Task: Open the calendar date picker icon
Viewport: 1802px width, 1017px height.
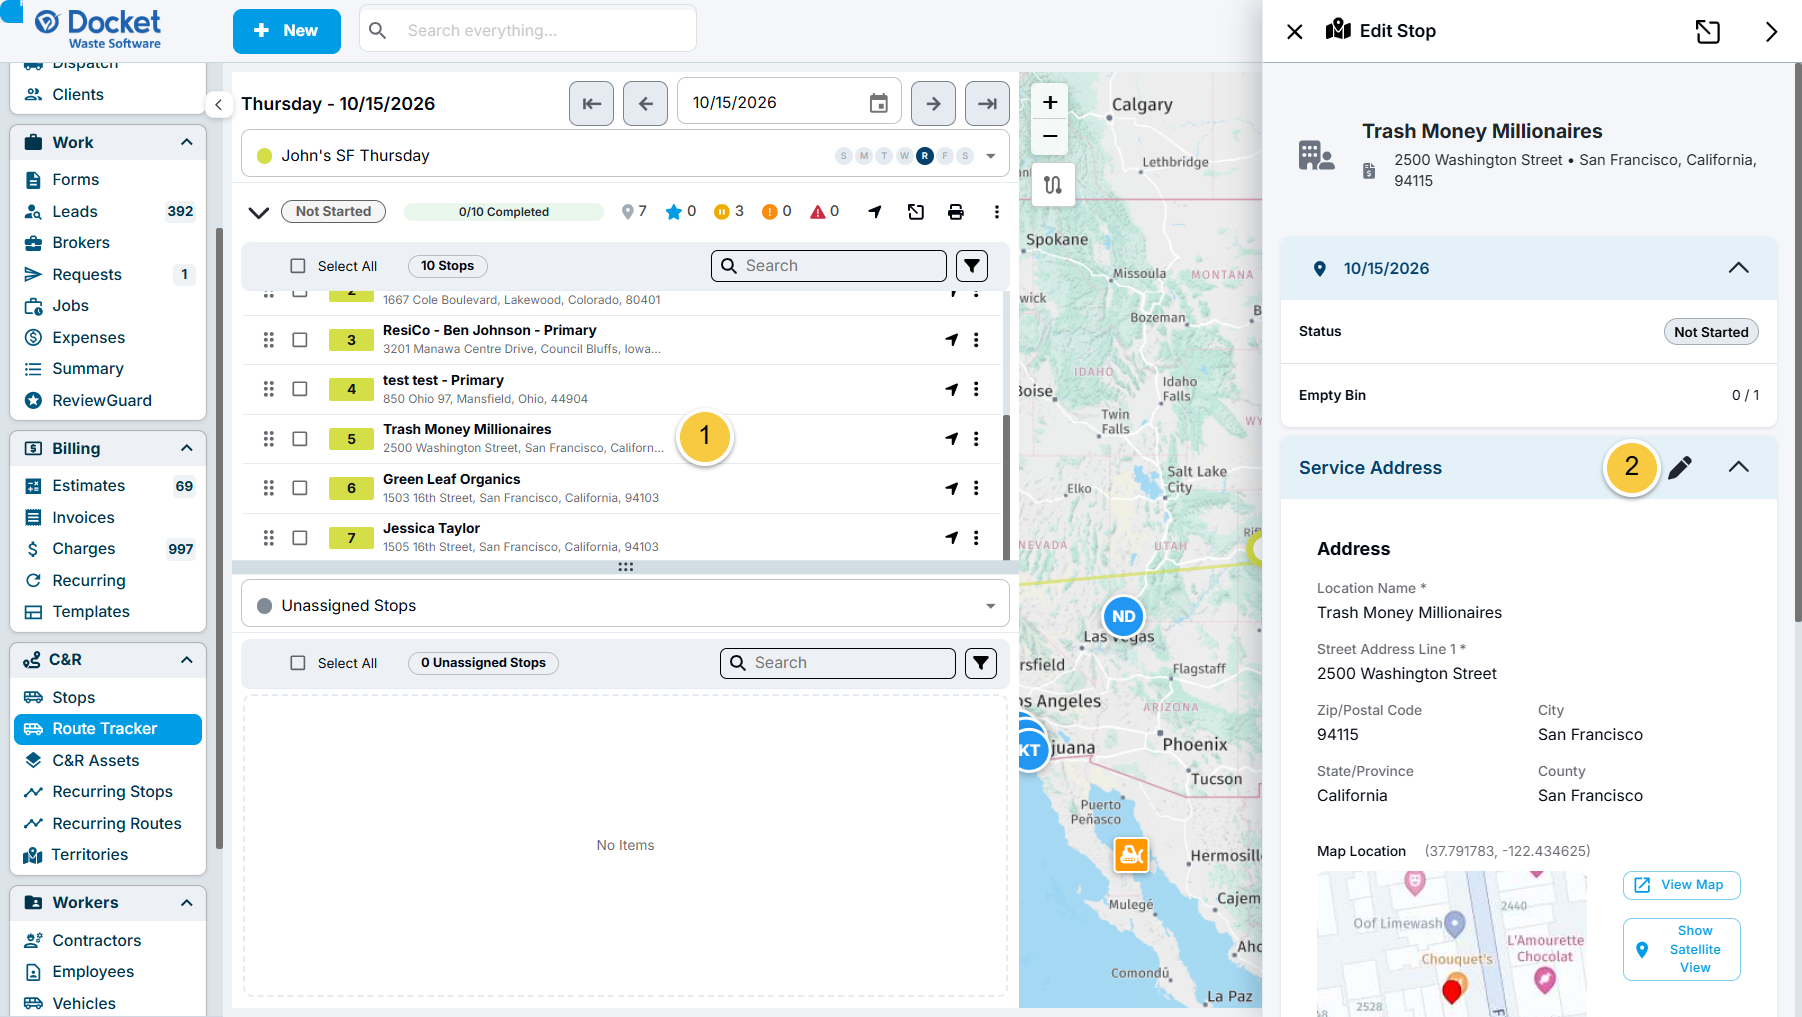Action: point(879,103)
